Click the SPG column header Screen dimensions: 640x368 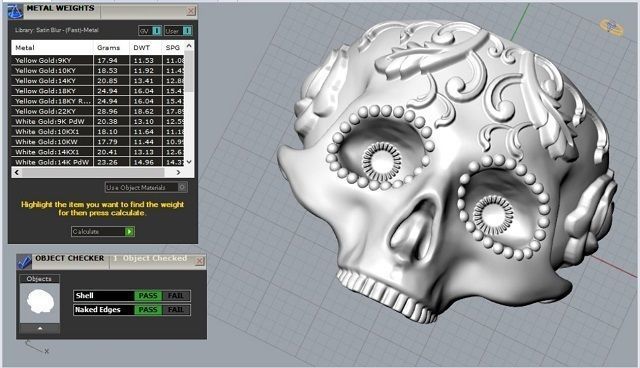173,48
